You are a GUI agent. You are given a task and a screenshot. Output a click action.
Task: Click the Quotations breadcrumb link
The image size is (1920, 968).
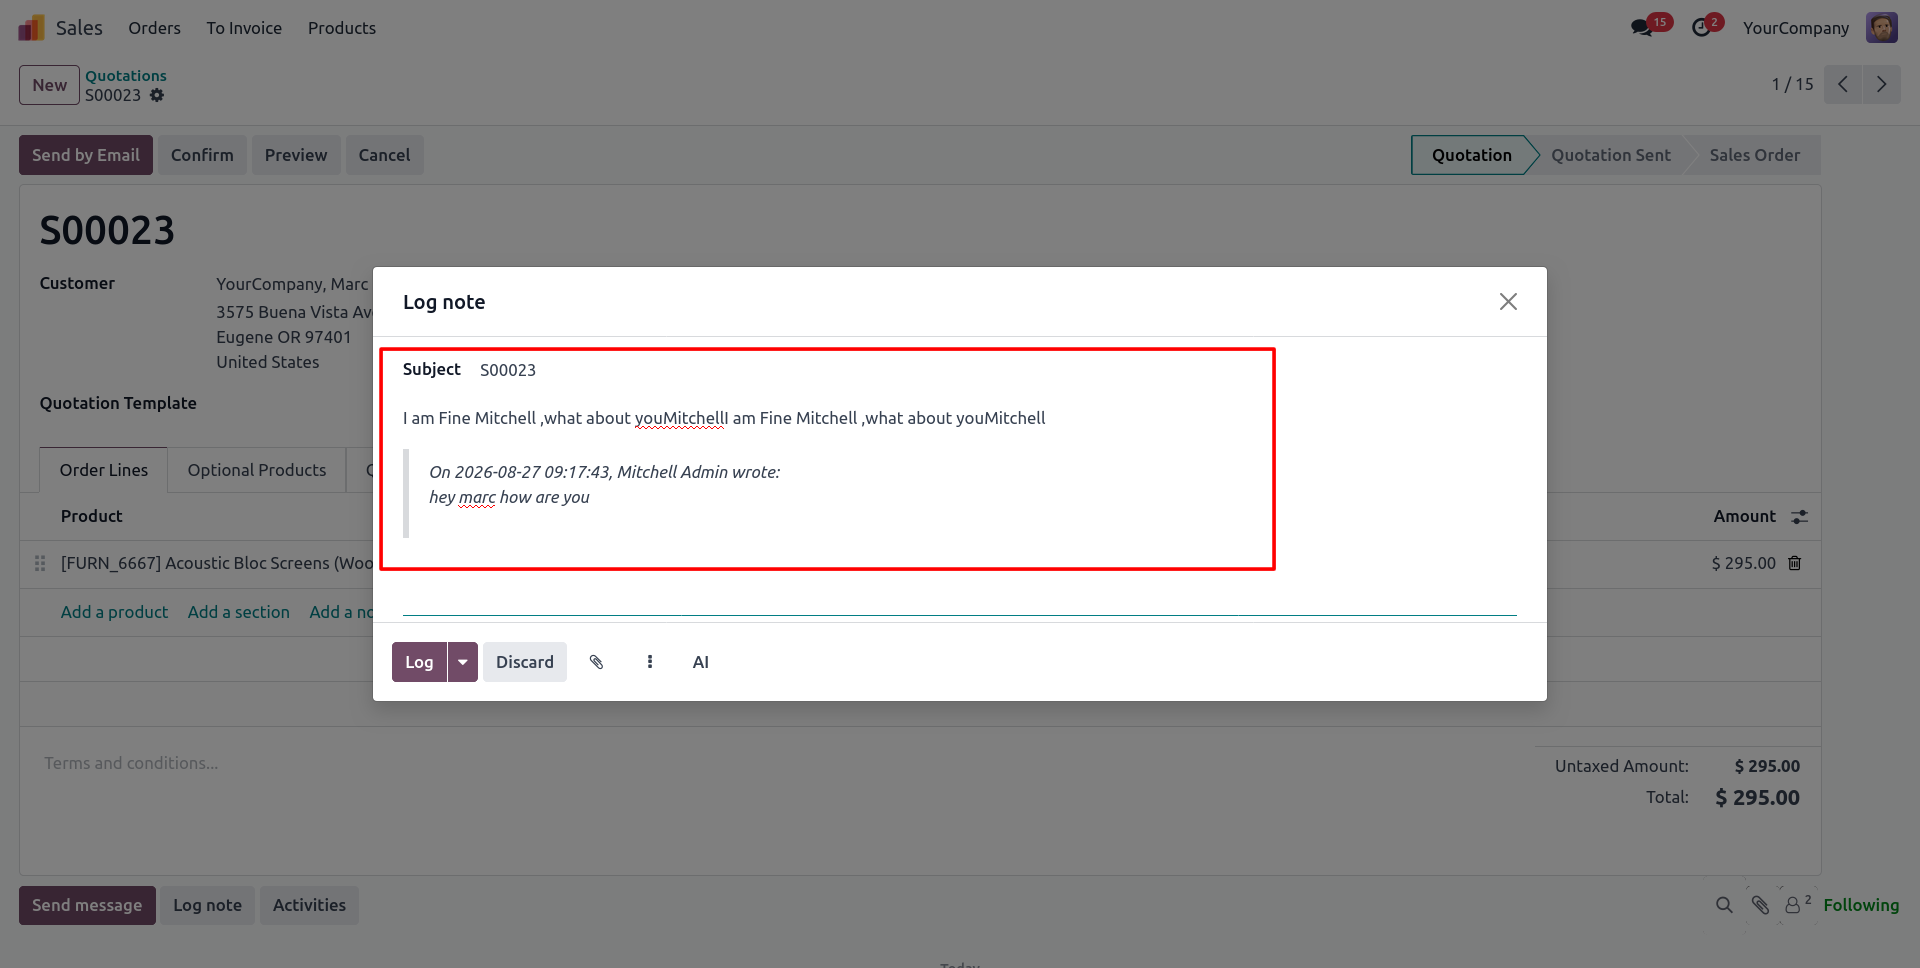[x=126, y=76]
